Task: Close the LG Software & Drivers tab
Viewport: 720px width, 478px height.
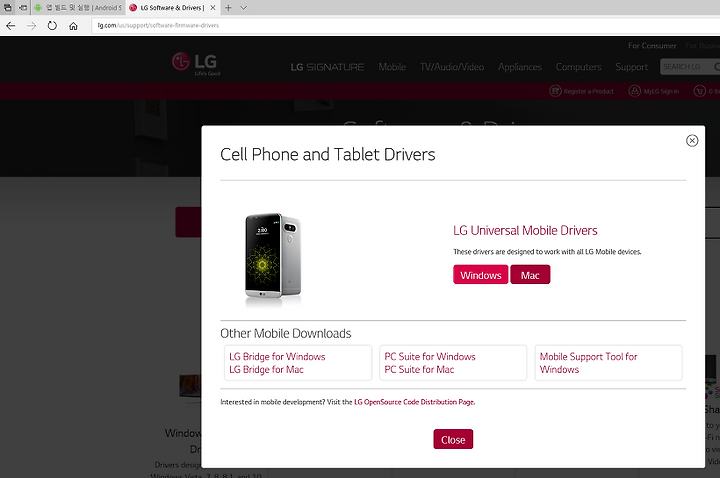Action: (213, 8)
